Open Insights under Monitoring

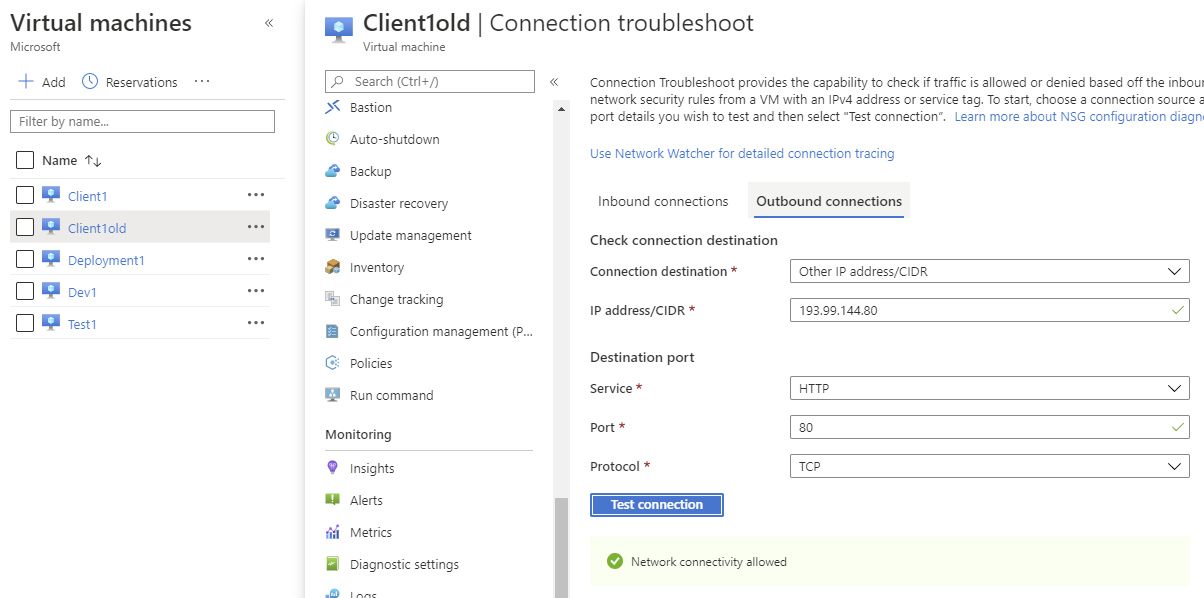click(x=371, y=467)
